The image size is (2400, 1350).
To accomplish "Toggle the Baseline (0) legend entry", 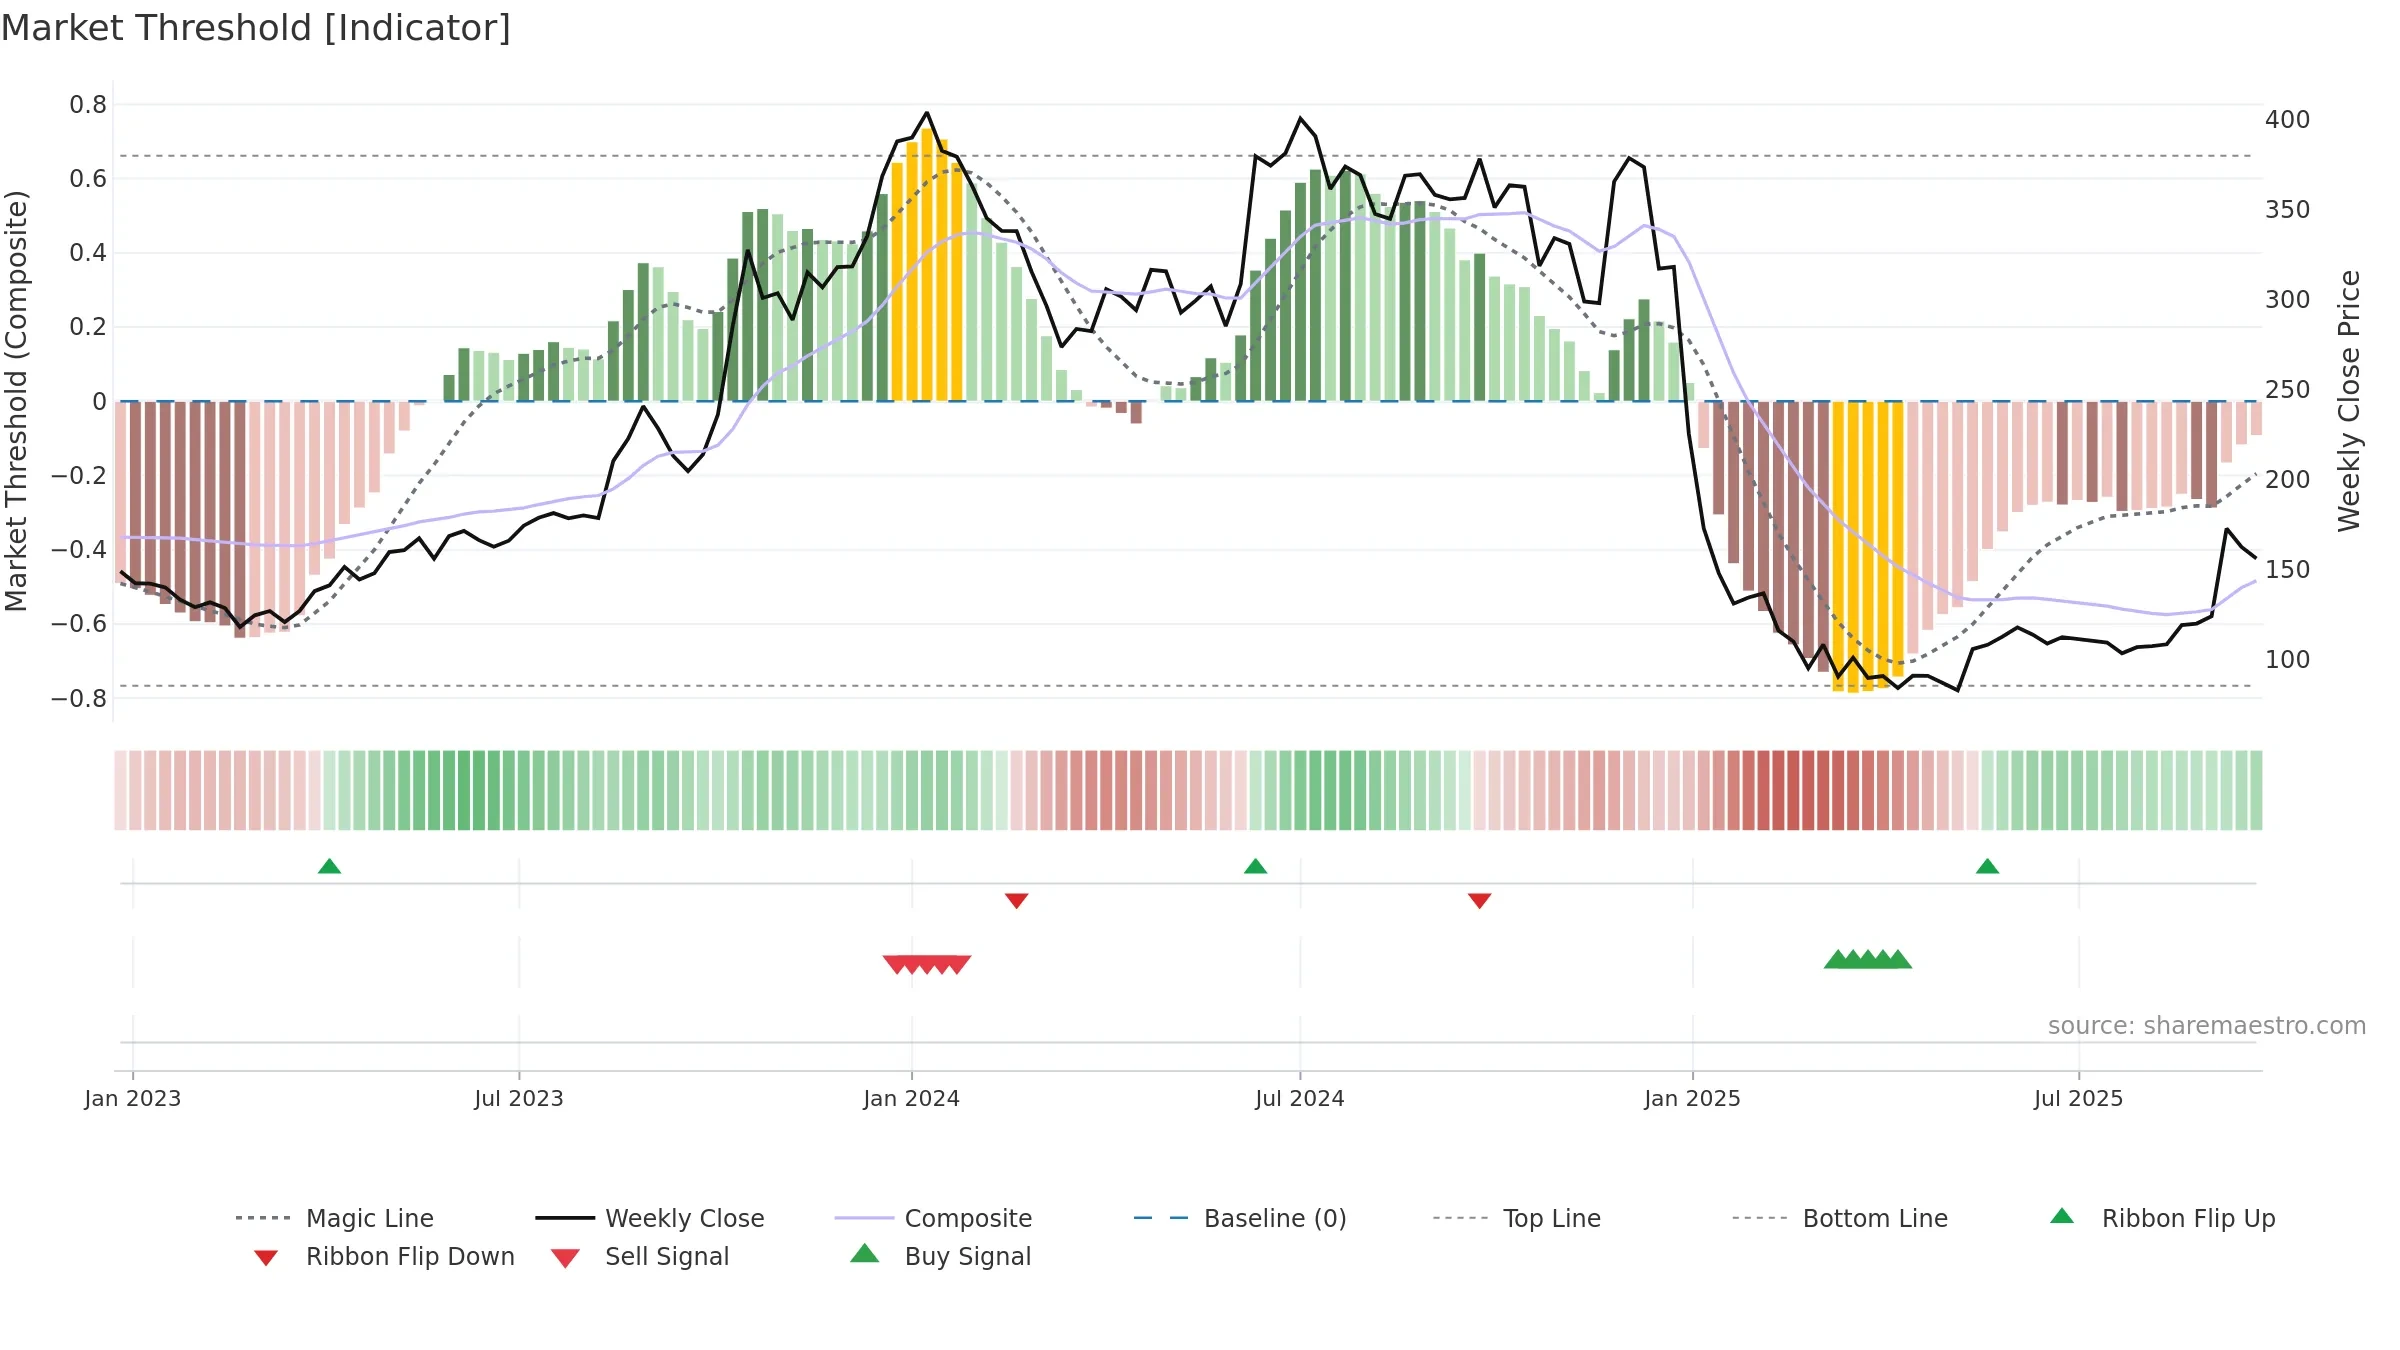I will click(1240, 1218).
